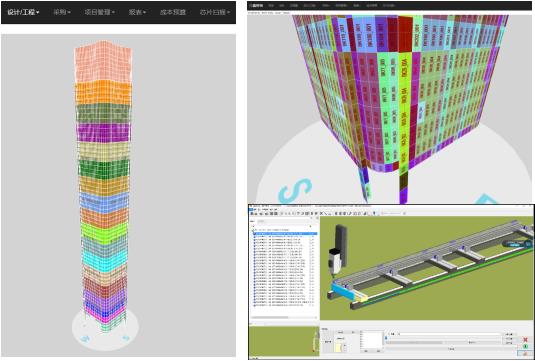Click the blue compass arrow right of tower base
This screenshot has height=361, width=535.
click(126, 338)
